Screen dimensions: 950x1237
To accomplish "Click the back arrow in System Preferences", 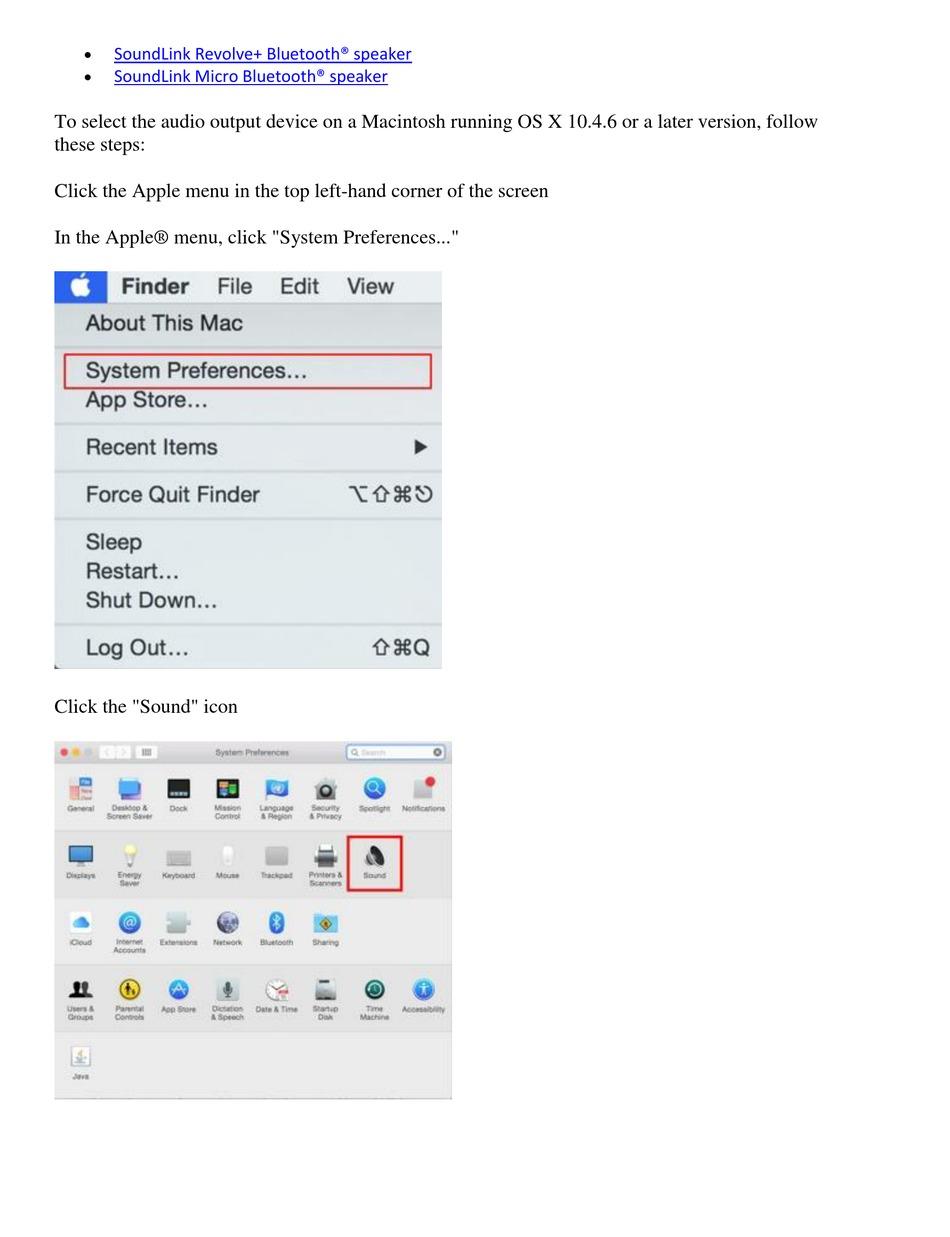I will pos(106,752).
